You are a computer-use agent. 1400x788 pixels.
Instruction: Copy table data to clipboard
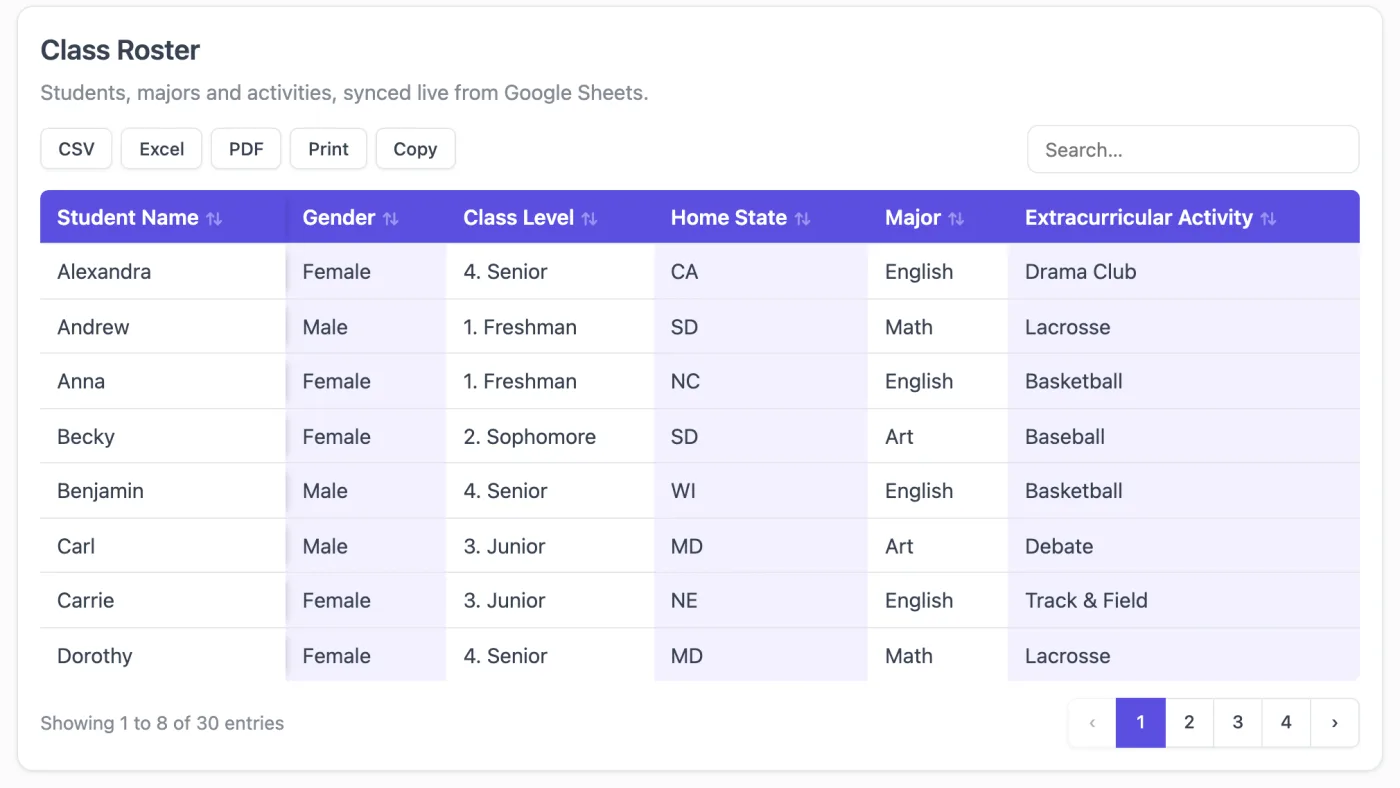tap(415, 149)
